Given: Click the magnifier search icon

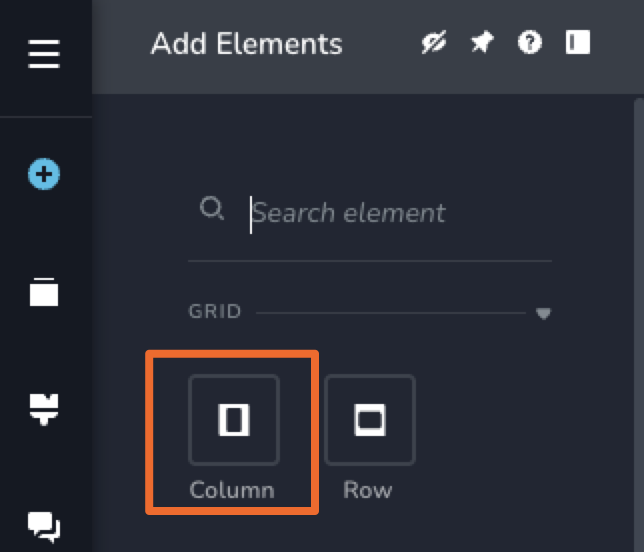Looking at the screenshot, I should click(212, 209).
